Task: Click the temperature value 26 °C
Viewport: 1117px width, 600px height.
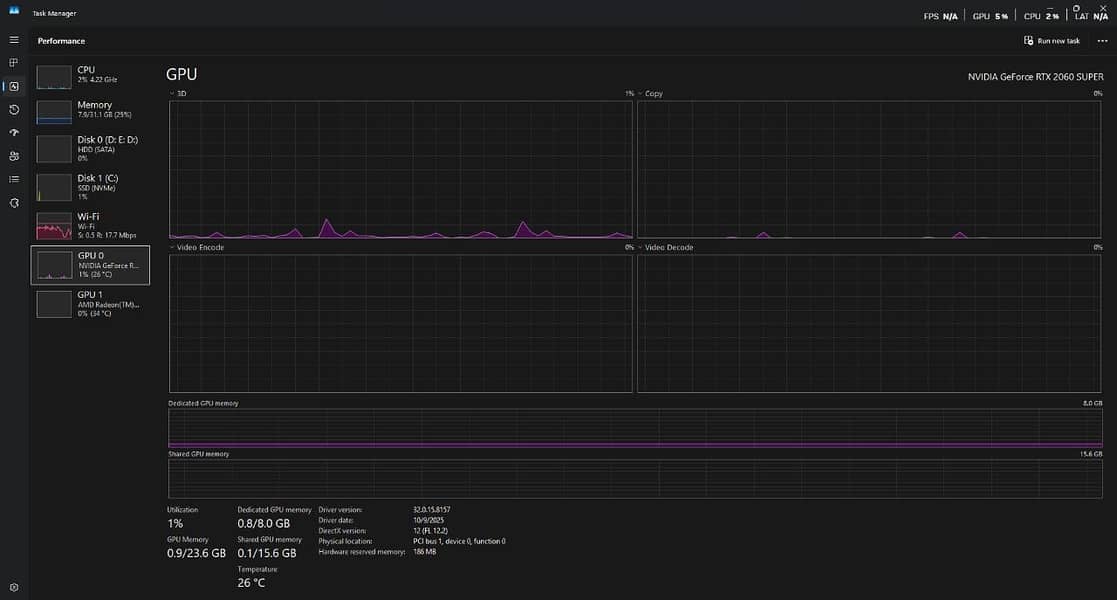Action: tap(251, 583)
